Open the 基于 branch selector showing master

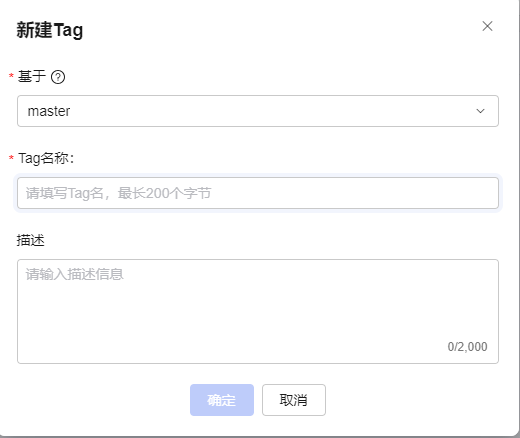tap(258, 111)
